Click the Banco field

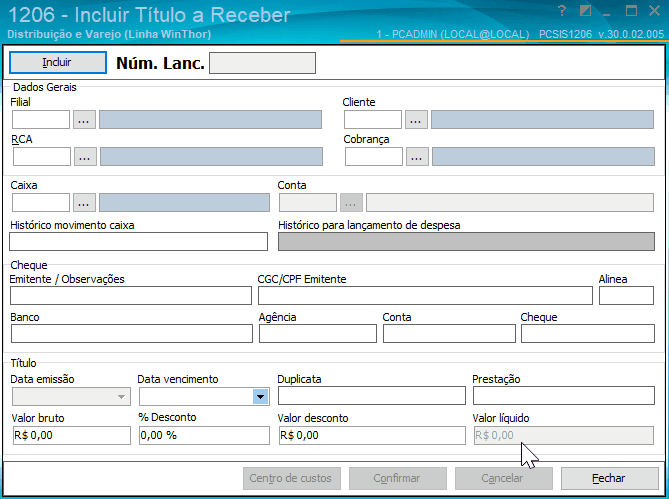[132, 334]
